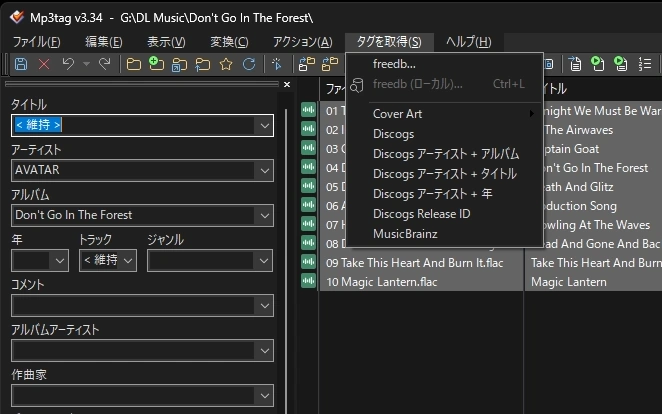Open the ファイル(F) menu
This screenshot has height=414, width=662.
pyautogui.click(x=36, y=42)
